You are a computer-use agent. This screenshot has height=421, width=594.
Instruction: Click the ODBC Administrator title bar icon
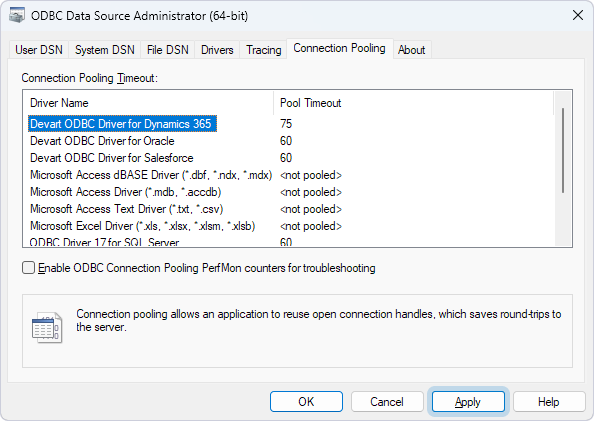(17, 16)
